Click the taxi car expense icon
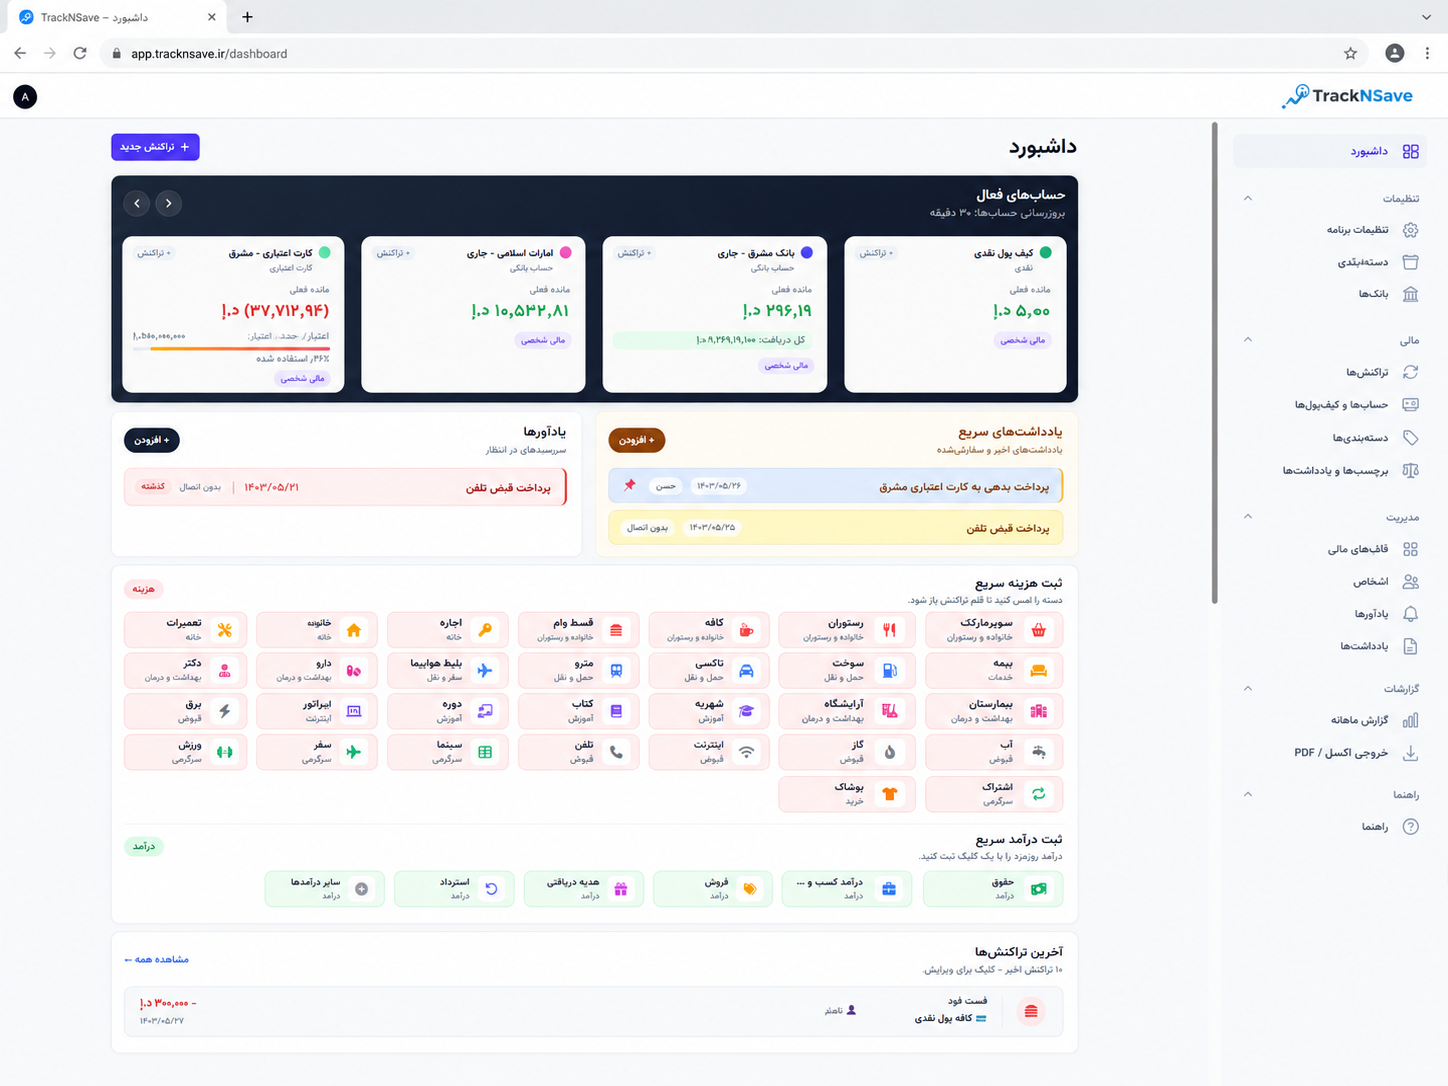The width and height of the screenshot is (1448, 1086). 746,671
